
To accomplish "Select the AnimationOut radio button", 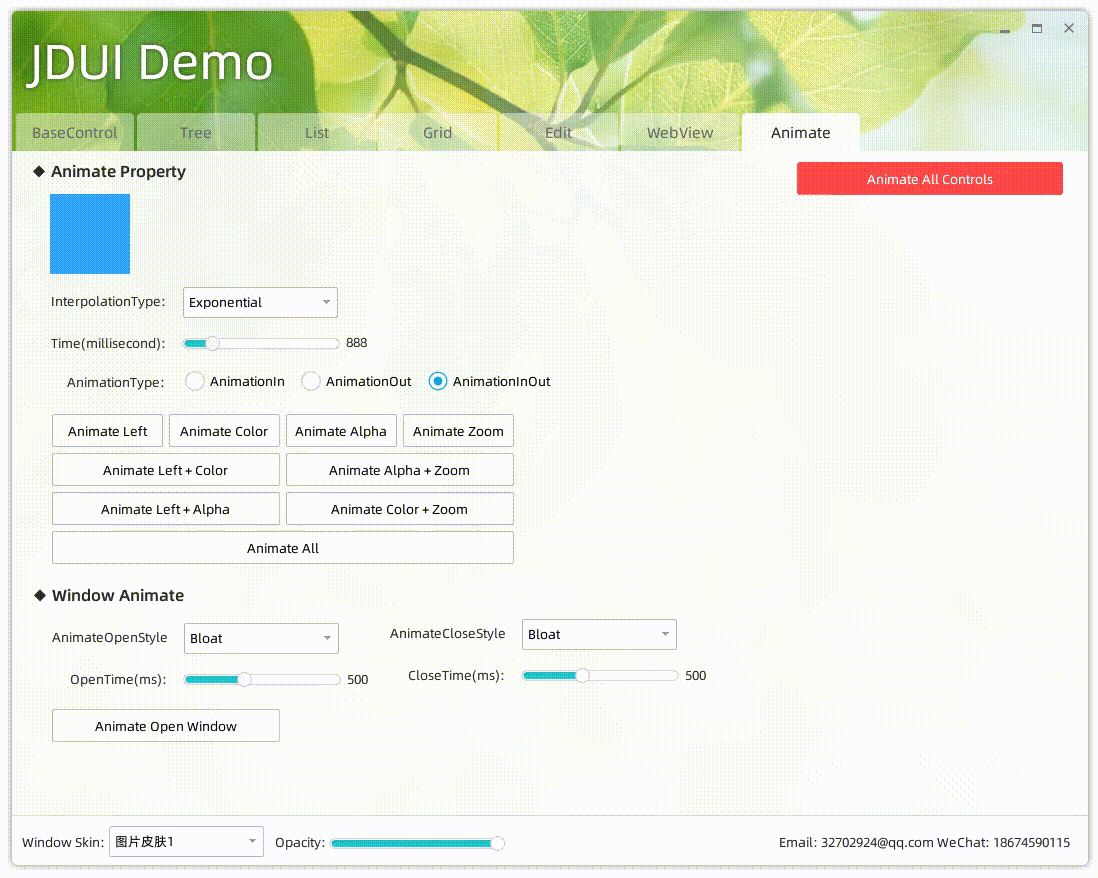I will tap(310, 381).
